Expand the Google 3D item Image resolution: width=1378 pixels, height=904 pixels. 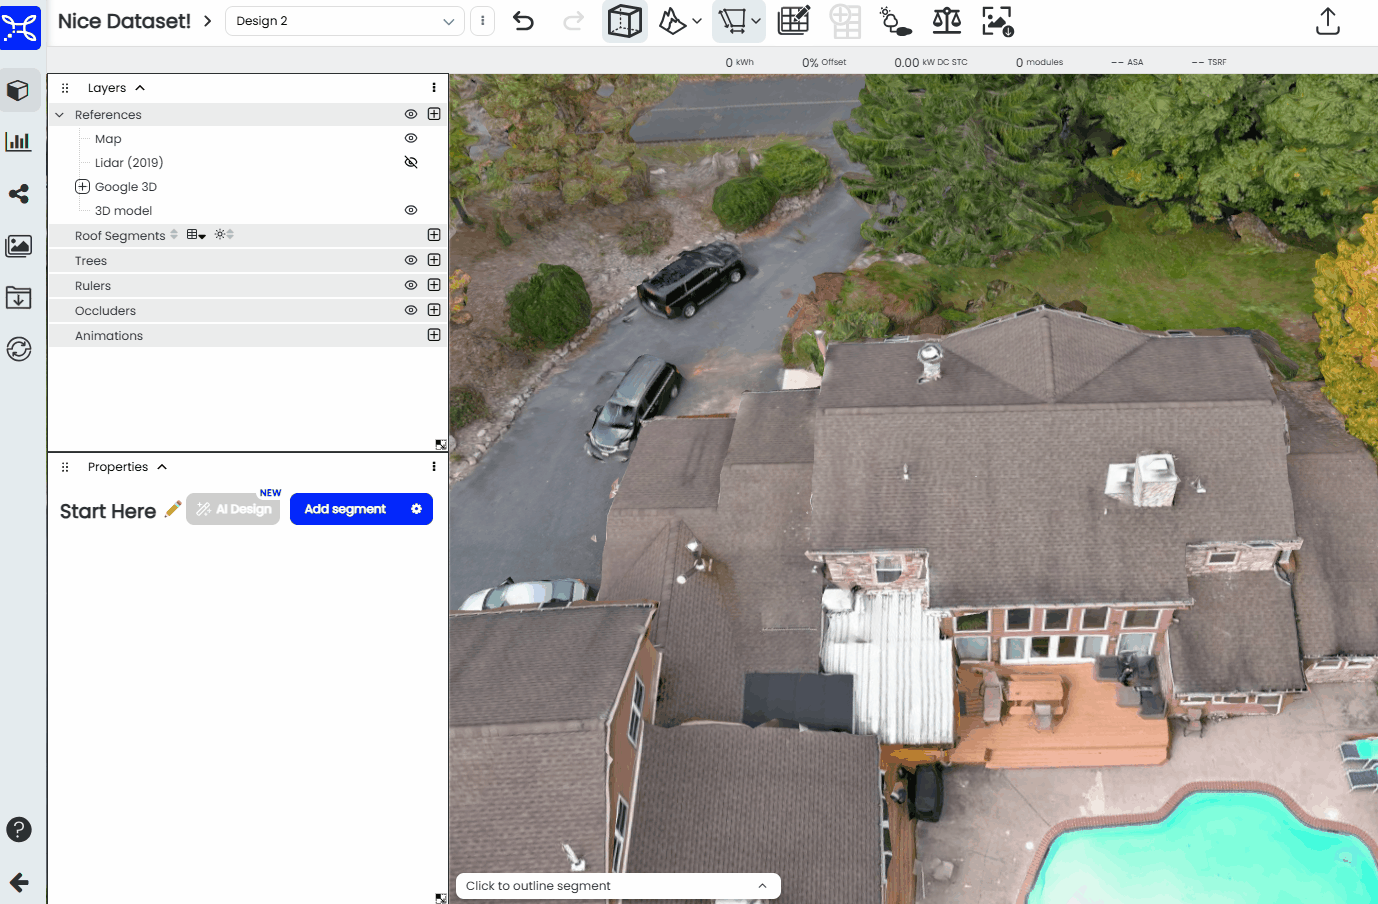click(x=83, y=187)
